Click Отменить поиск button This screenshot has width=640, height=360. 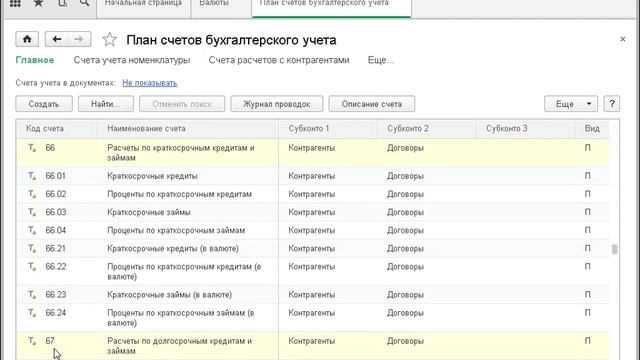pyautogui.click(x=182, y=104)
